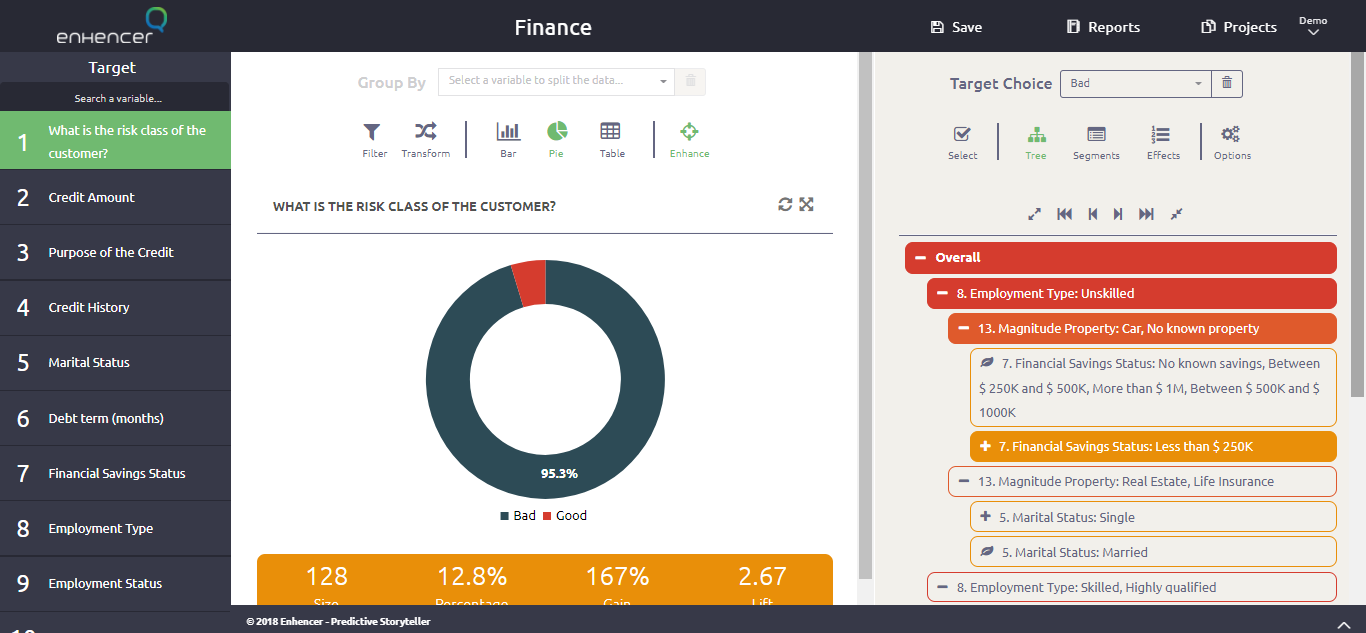Screen dimensions: 1366x633
Task: Select the risk class target variable
Action: [x=115, y=141]
